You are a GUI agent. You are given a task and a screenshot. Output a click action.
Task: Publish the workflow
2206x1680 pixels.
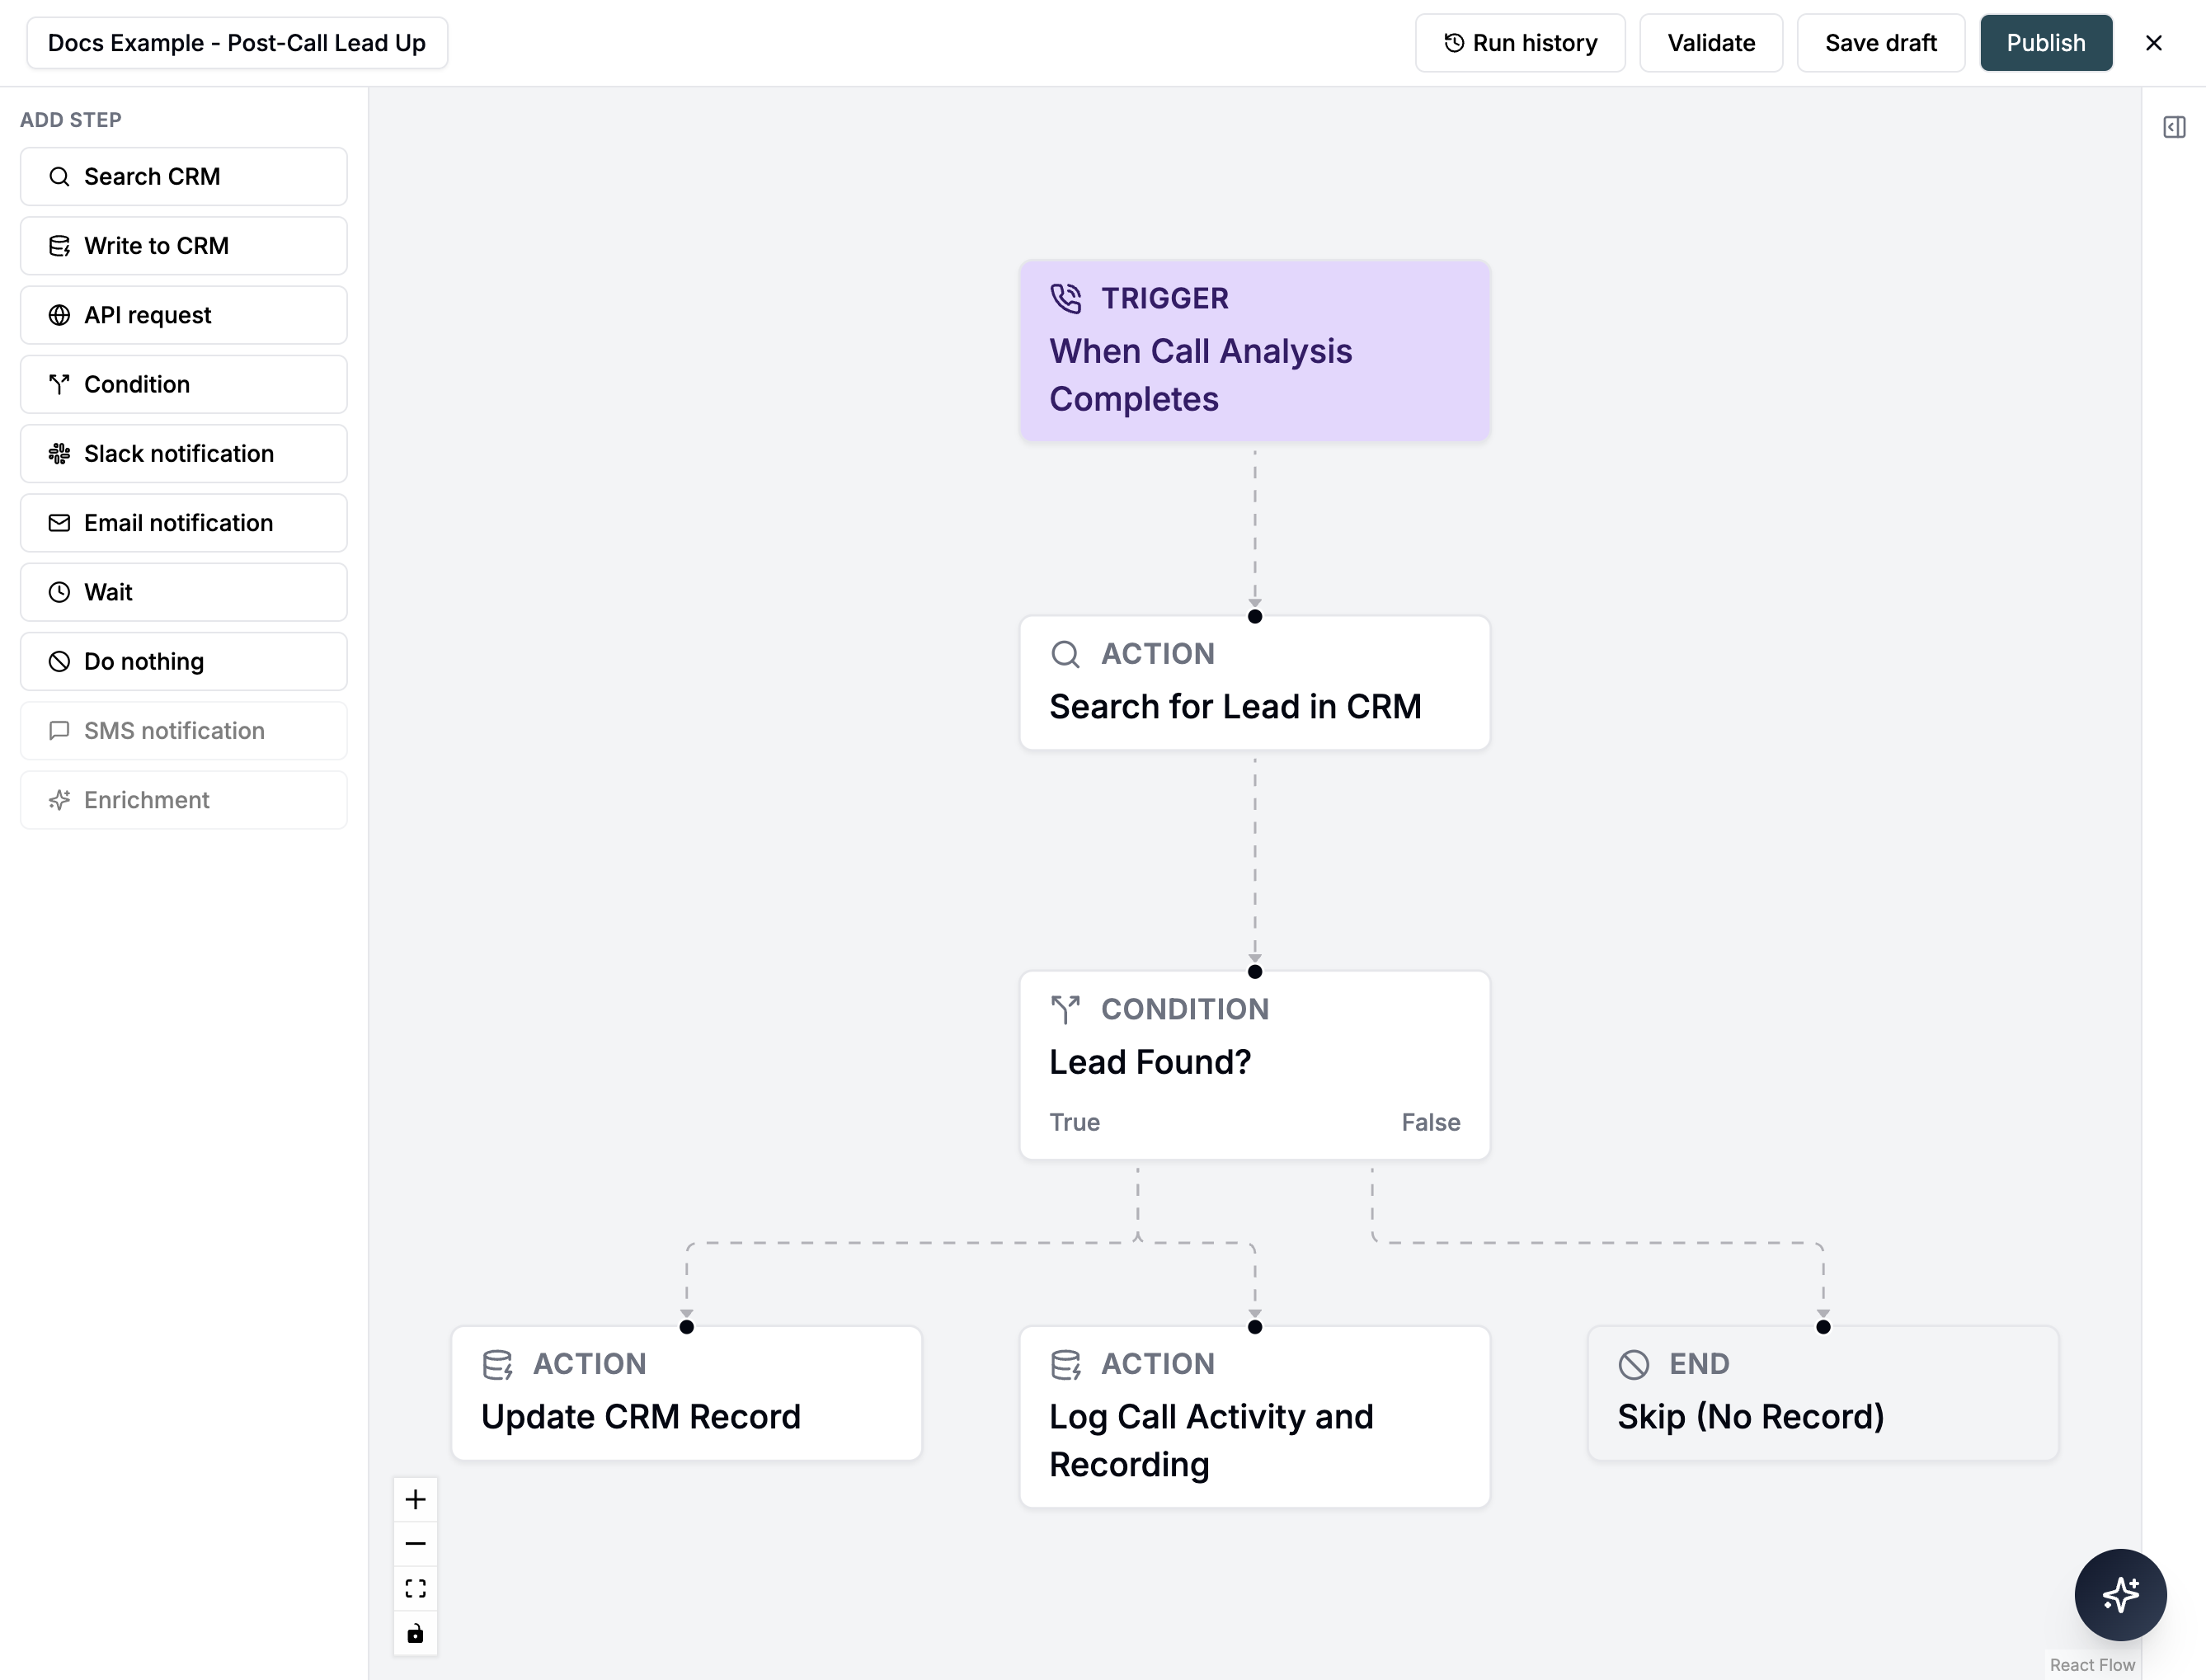click(x=2046, y=43)
